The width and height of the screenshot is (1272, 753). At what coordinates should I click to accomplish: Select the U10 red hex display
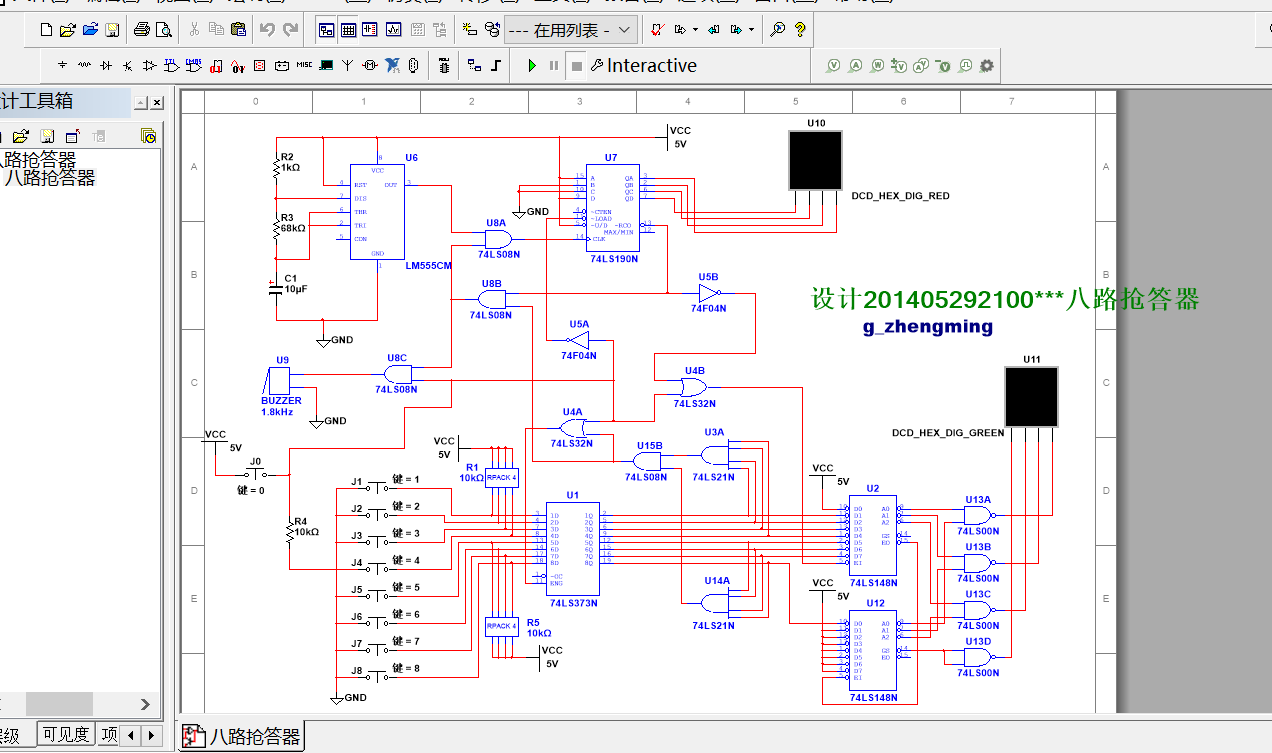[816, 160]
